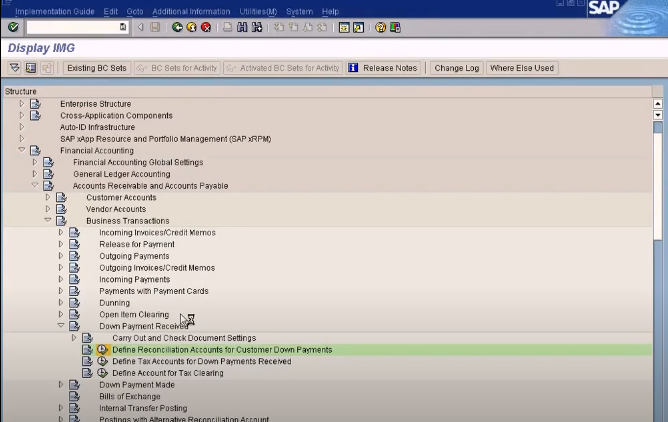Viewport: 668px width, 422px height.
Task: Open documentation icon for Cross-Application Components
Action: tap(35, 115)
